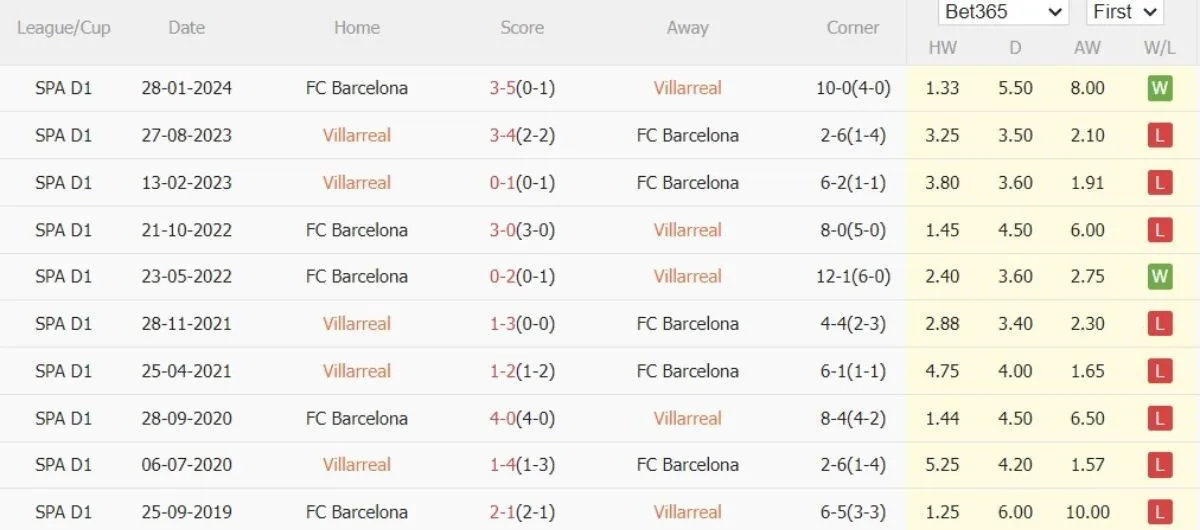Click the 10.00 away odds for 25-09-2019
This screenshot has height=530, width=1200.
[1087, 512]
